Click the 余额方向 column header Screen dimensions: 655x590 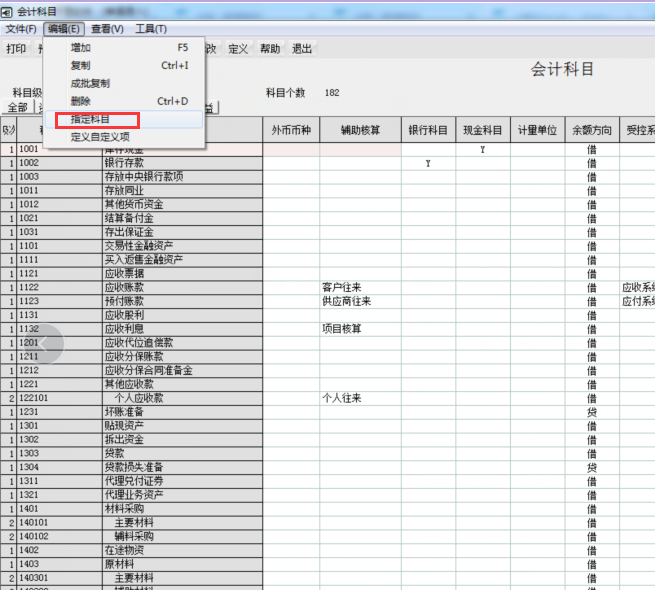tap(592, 130)
